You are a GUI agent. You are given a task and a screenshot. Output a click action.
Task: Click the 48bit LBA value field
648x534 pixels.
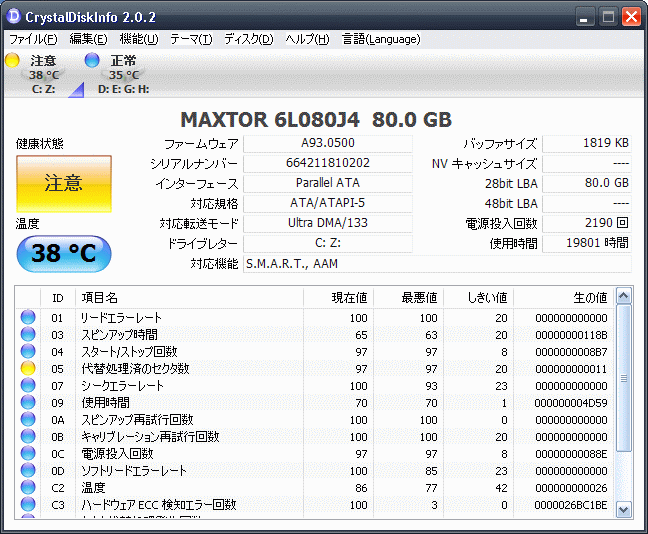(x=587, y=203)
